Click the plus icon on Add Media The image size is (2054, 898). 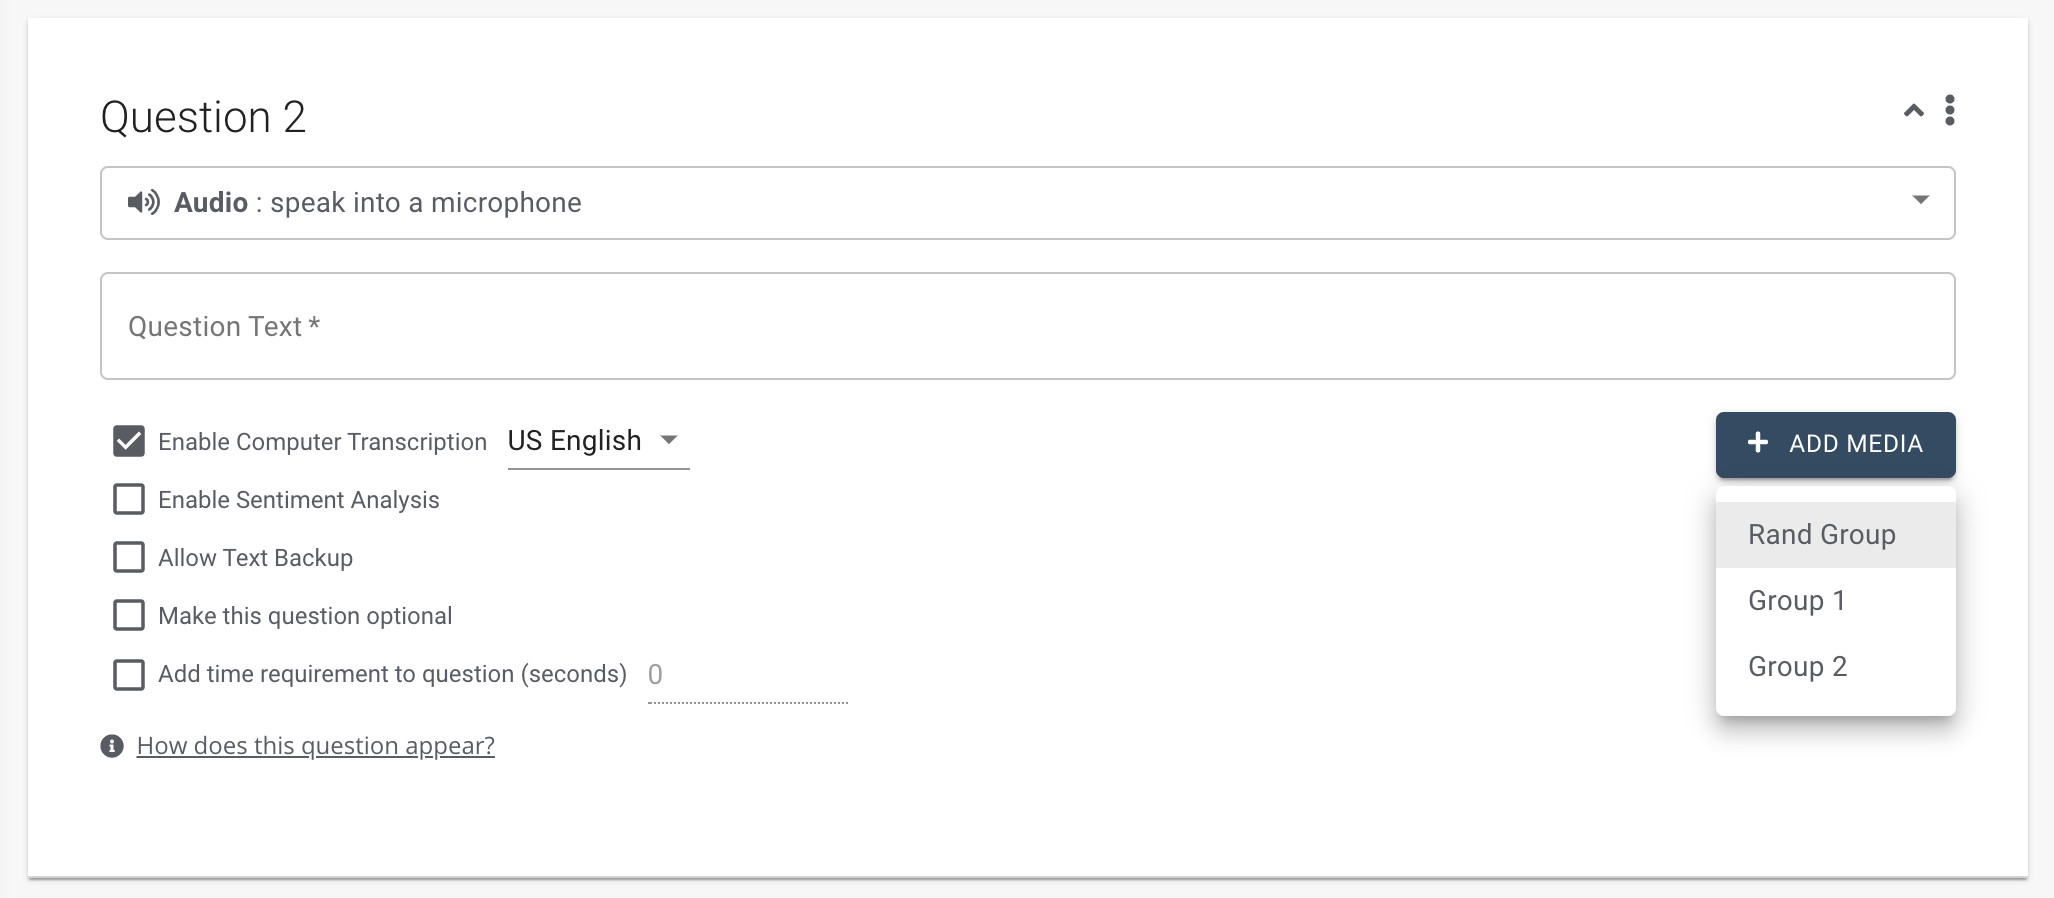tap(1758, 443)
